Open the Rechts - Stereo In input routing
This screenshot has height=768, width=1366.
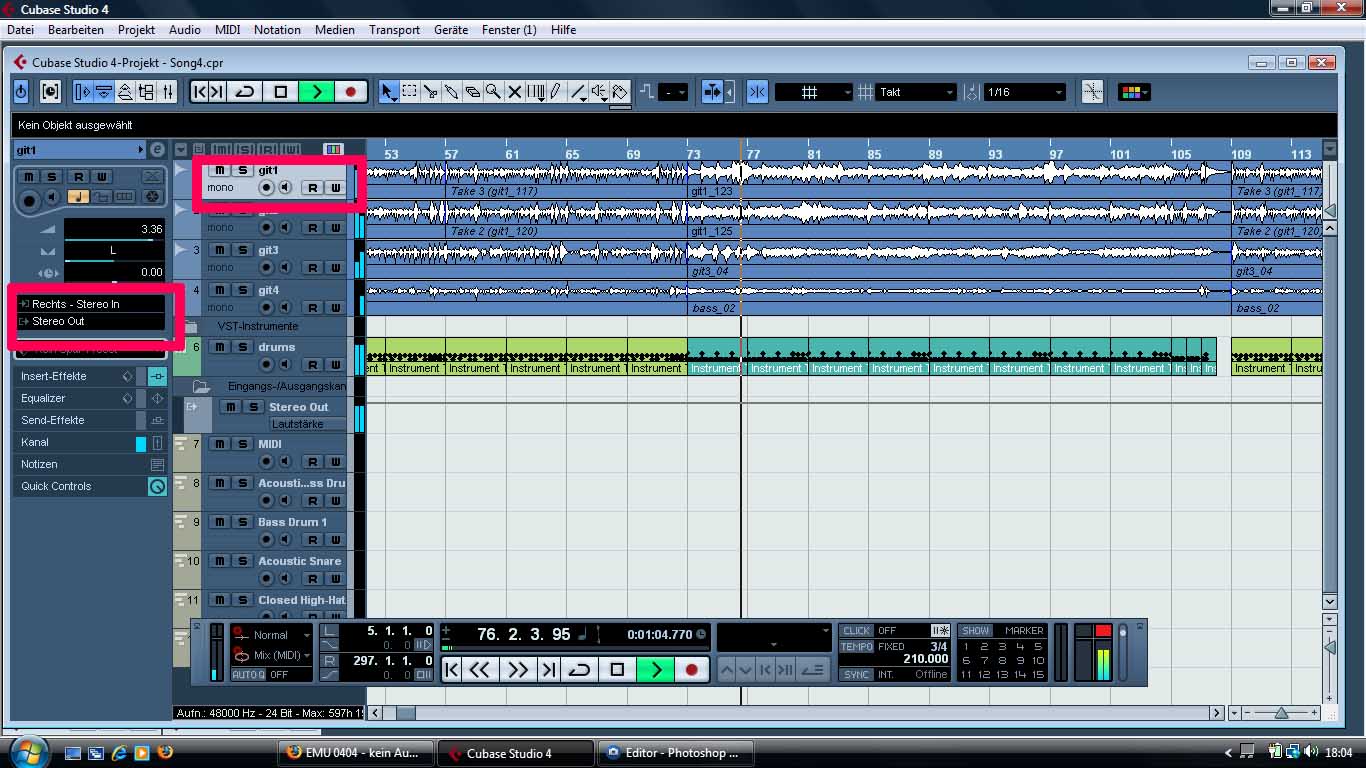[90, 304]
